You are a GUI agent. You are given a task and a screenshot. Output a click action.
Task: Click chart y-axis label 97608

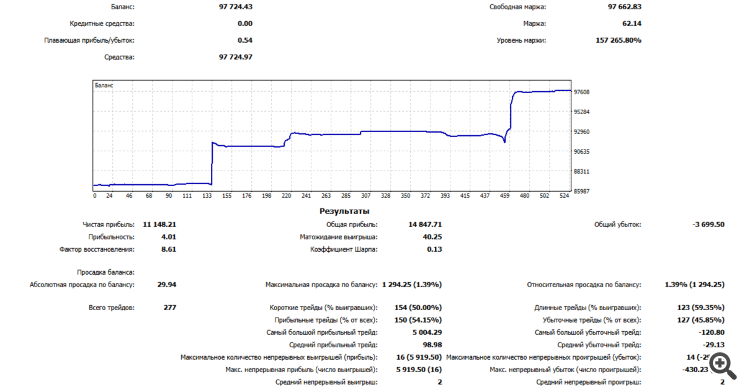point(582,92)
